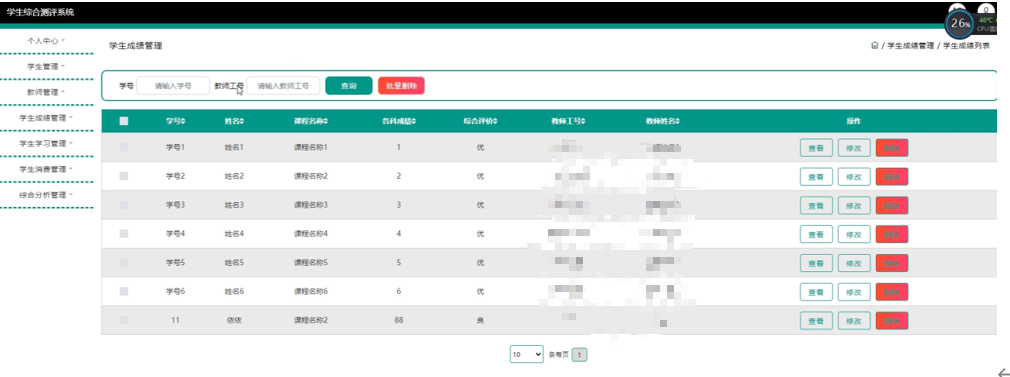Click the red delete button for 学号3
Viewport: 1010px width, 377px height.
click(892, 206)
